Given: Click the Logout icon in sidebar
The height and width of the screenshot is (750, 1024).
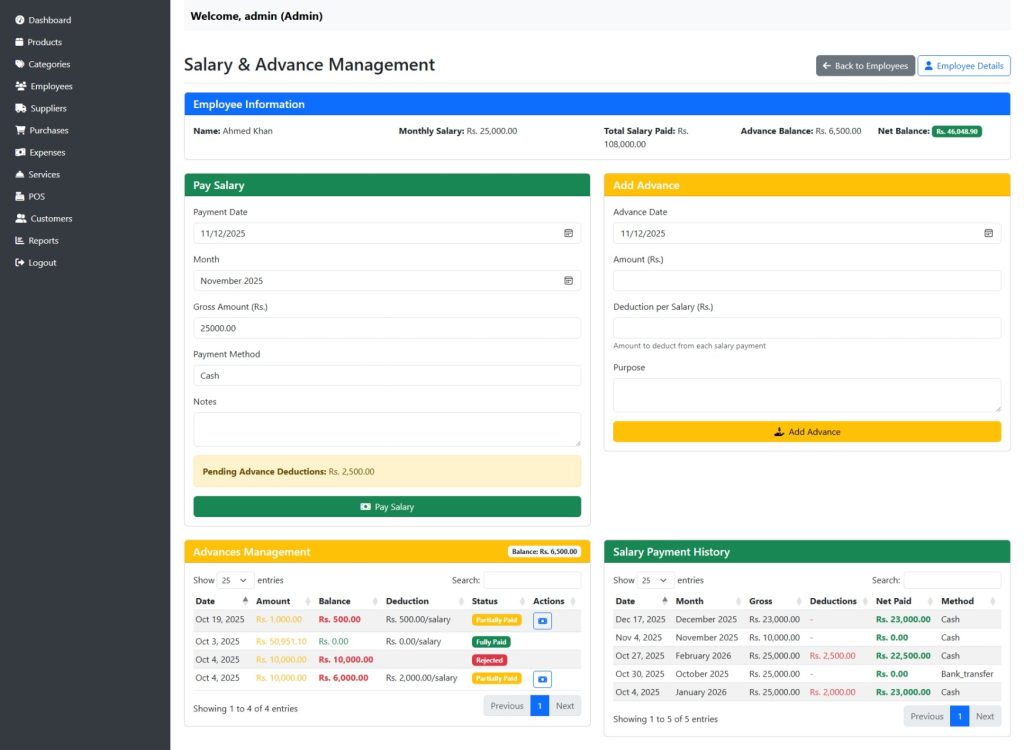Looking at the screenshot, I should 20,263.
